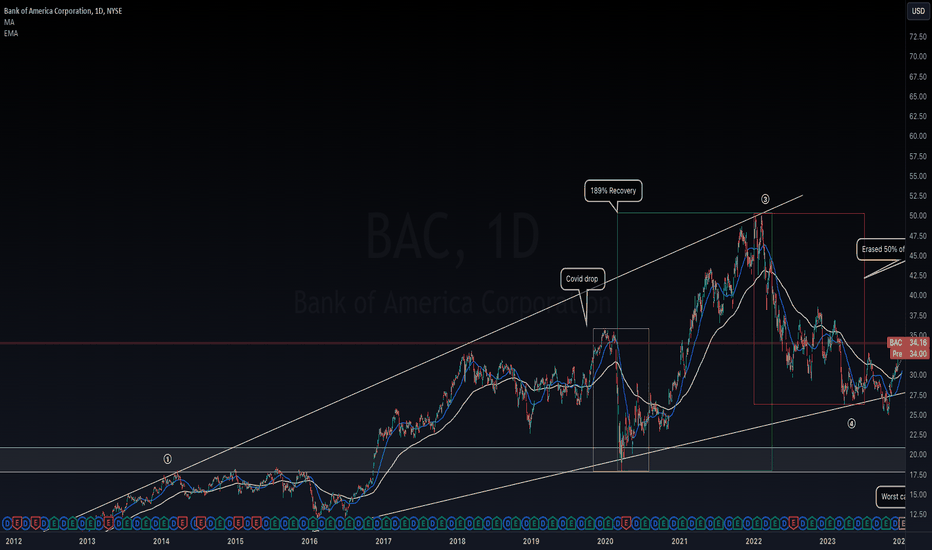Select the Worst ca callout box

click(890, 496)
